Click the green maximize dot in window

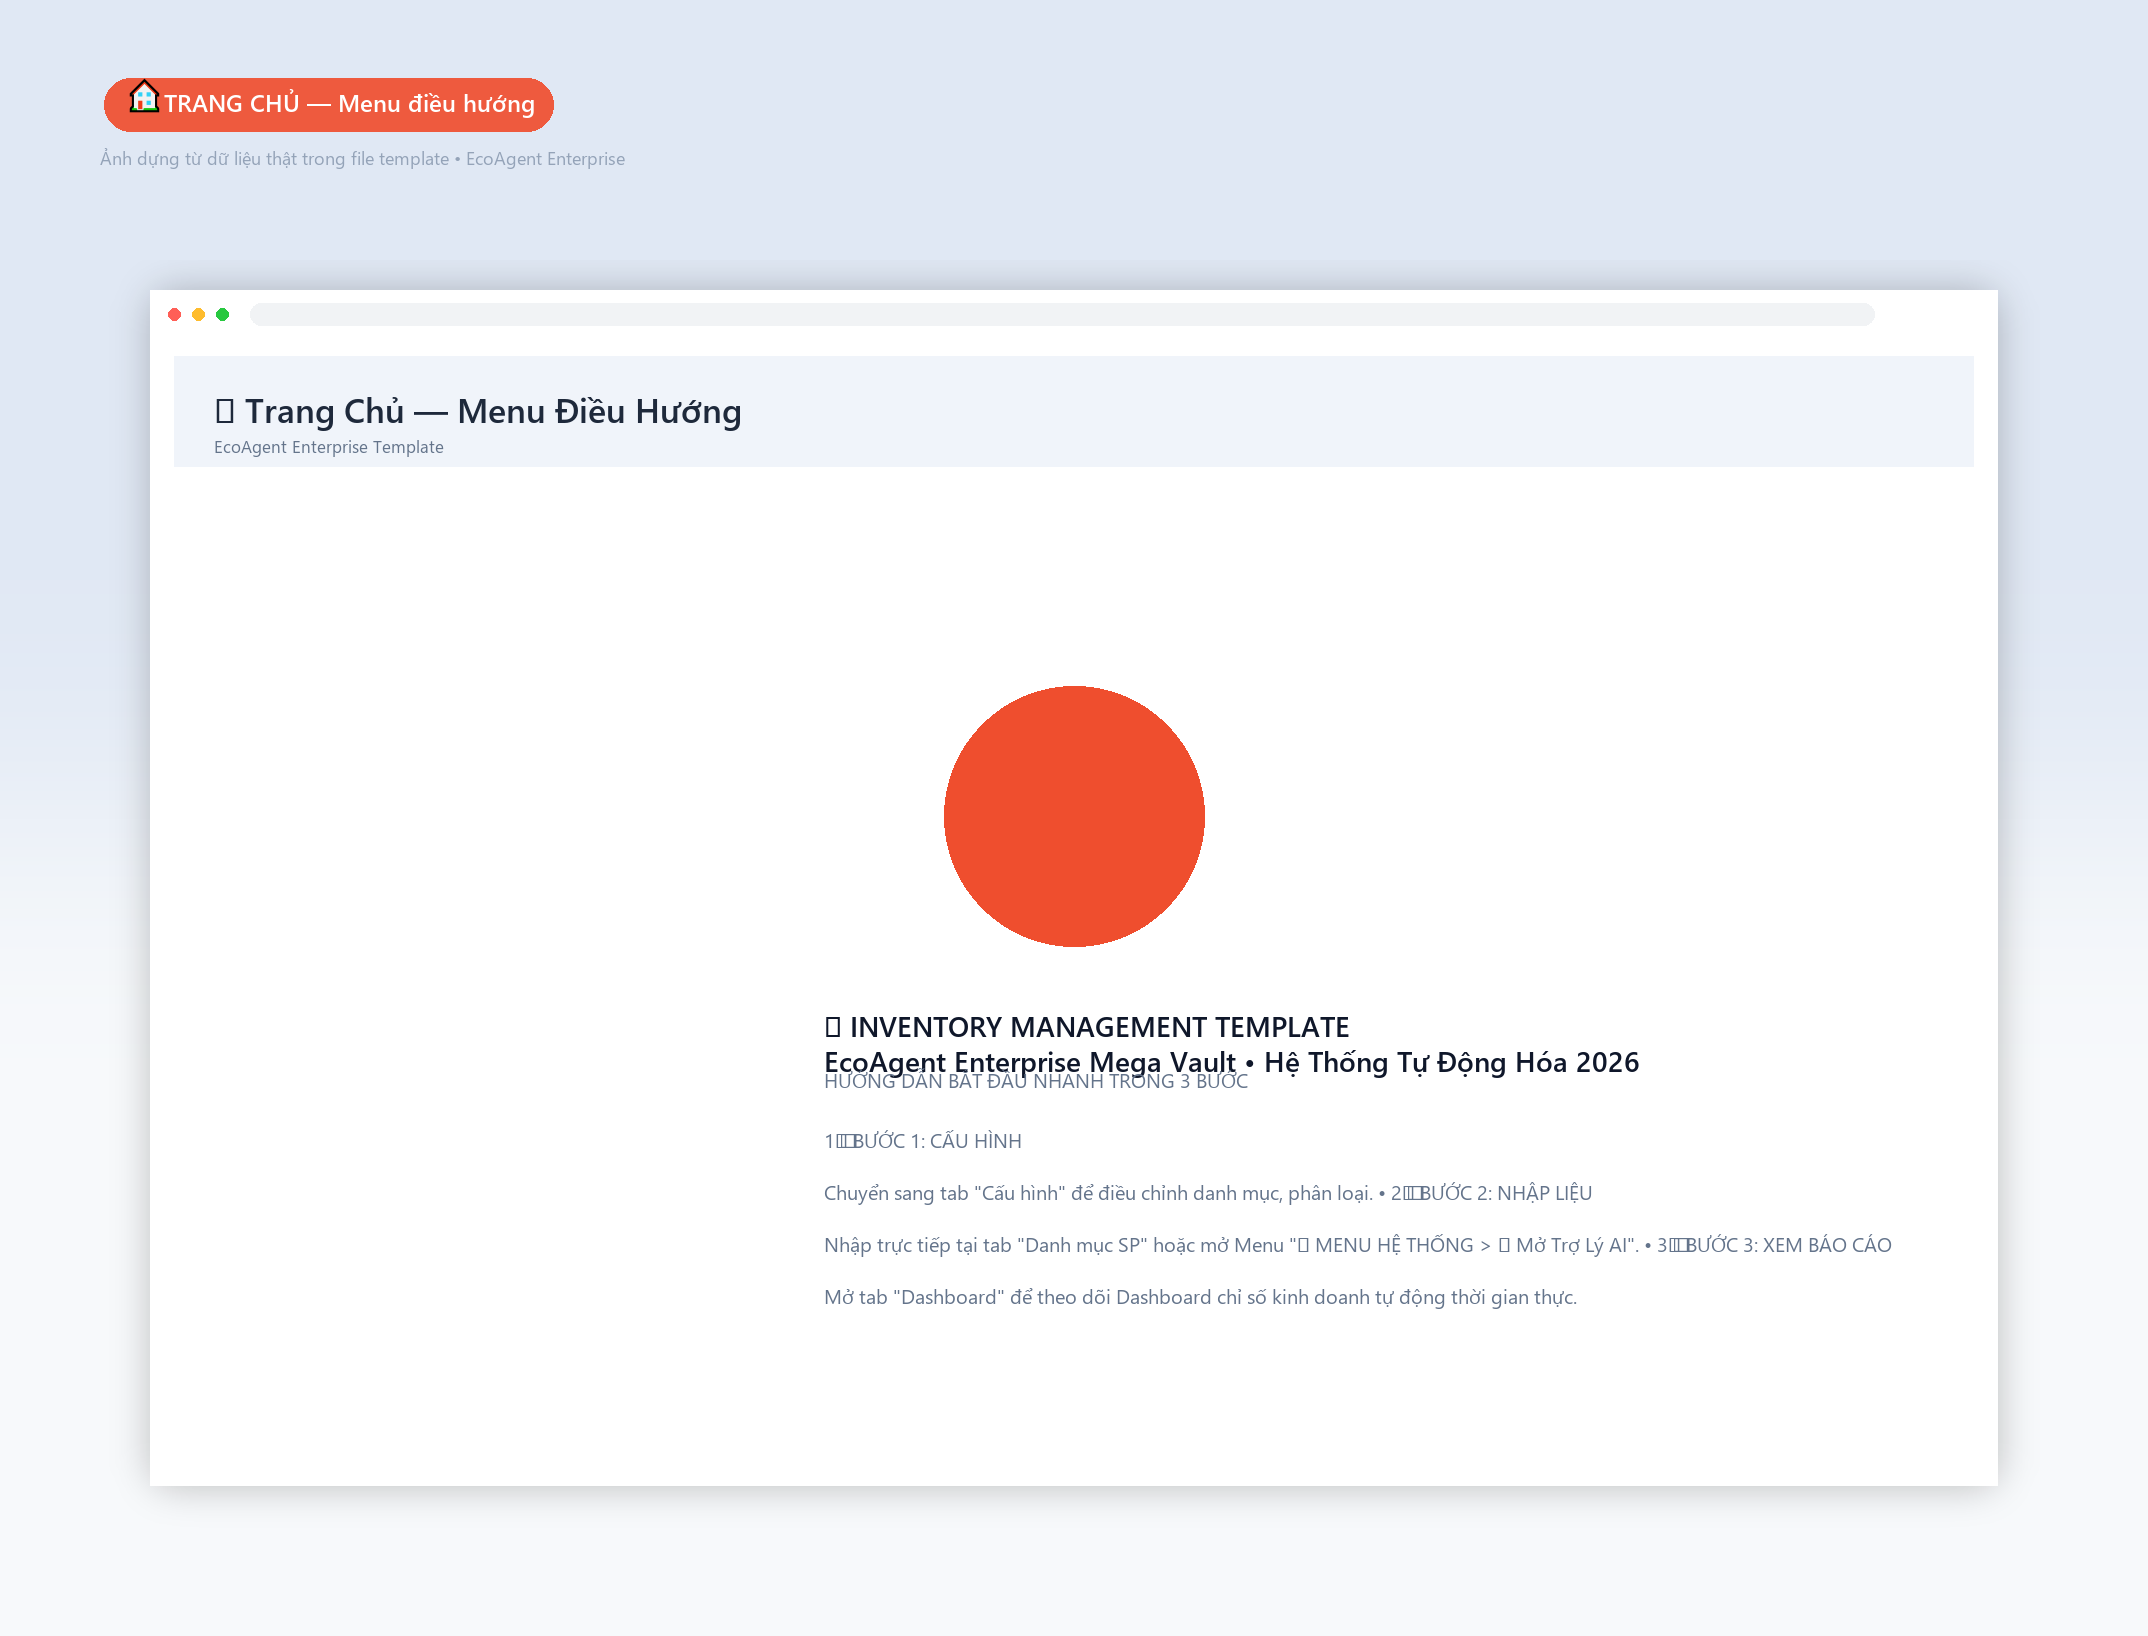(223, 314)
